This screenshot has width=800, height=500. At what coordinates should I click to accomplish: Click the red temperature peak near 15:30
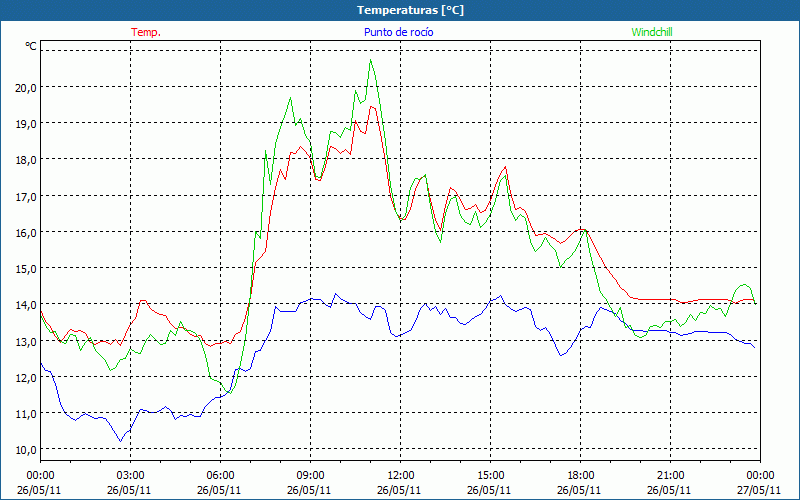(506, 167)
